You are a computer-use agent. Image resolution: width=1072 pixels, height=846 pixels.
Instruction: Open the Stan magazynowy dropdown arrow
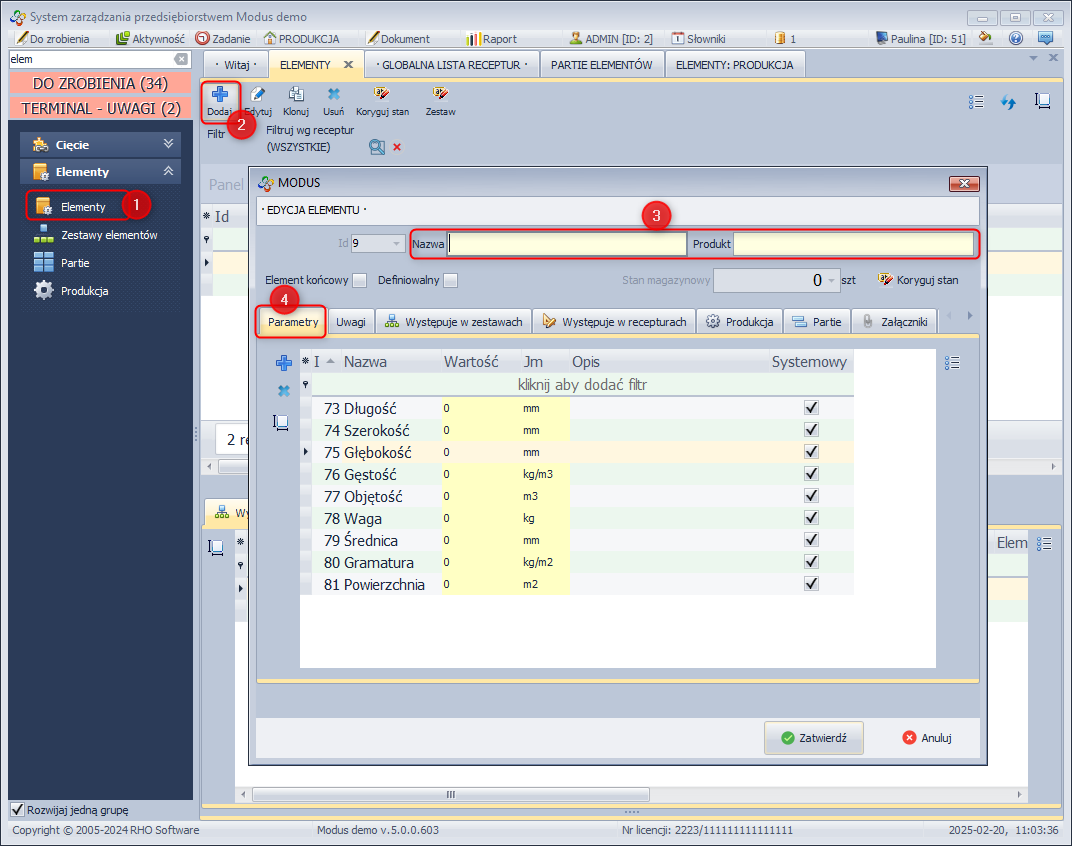pyautogui.click(x=832, y=281)
